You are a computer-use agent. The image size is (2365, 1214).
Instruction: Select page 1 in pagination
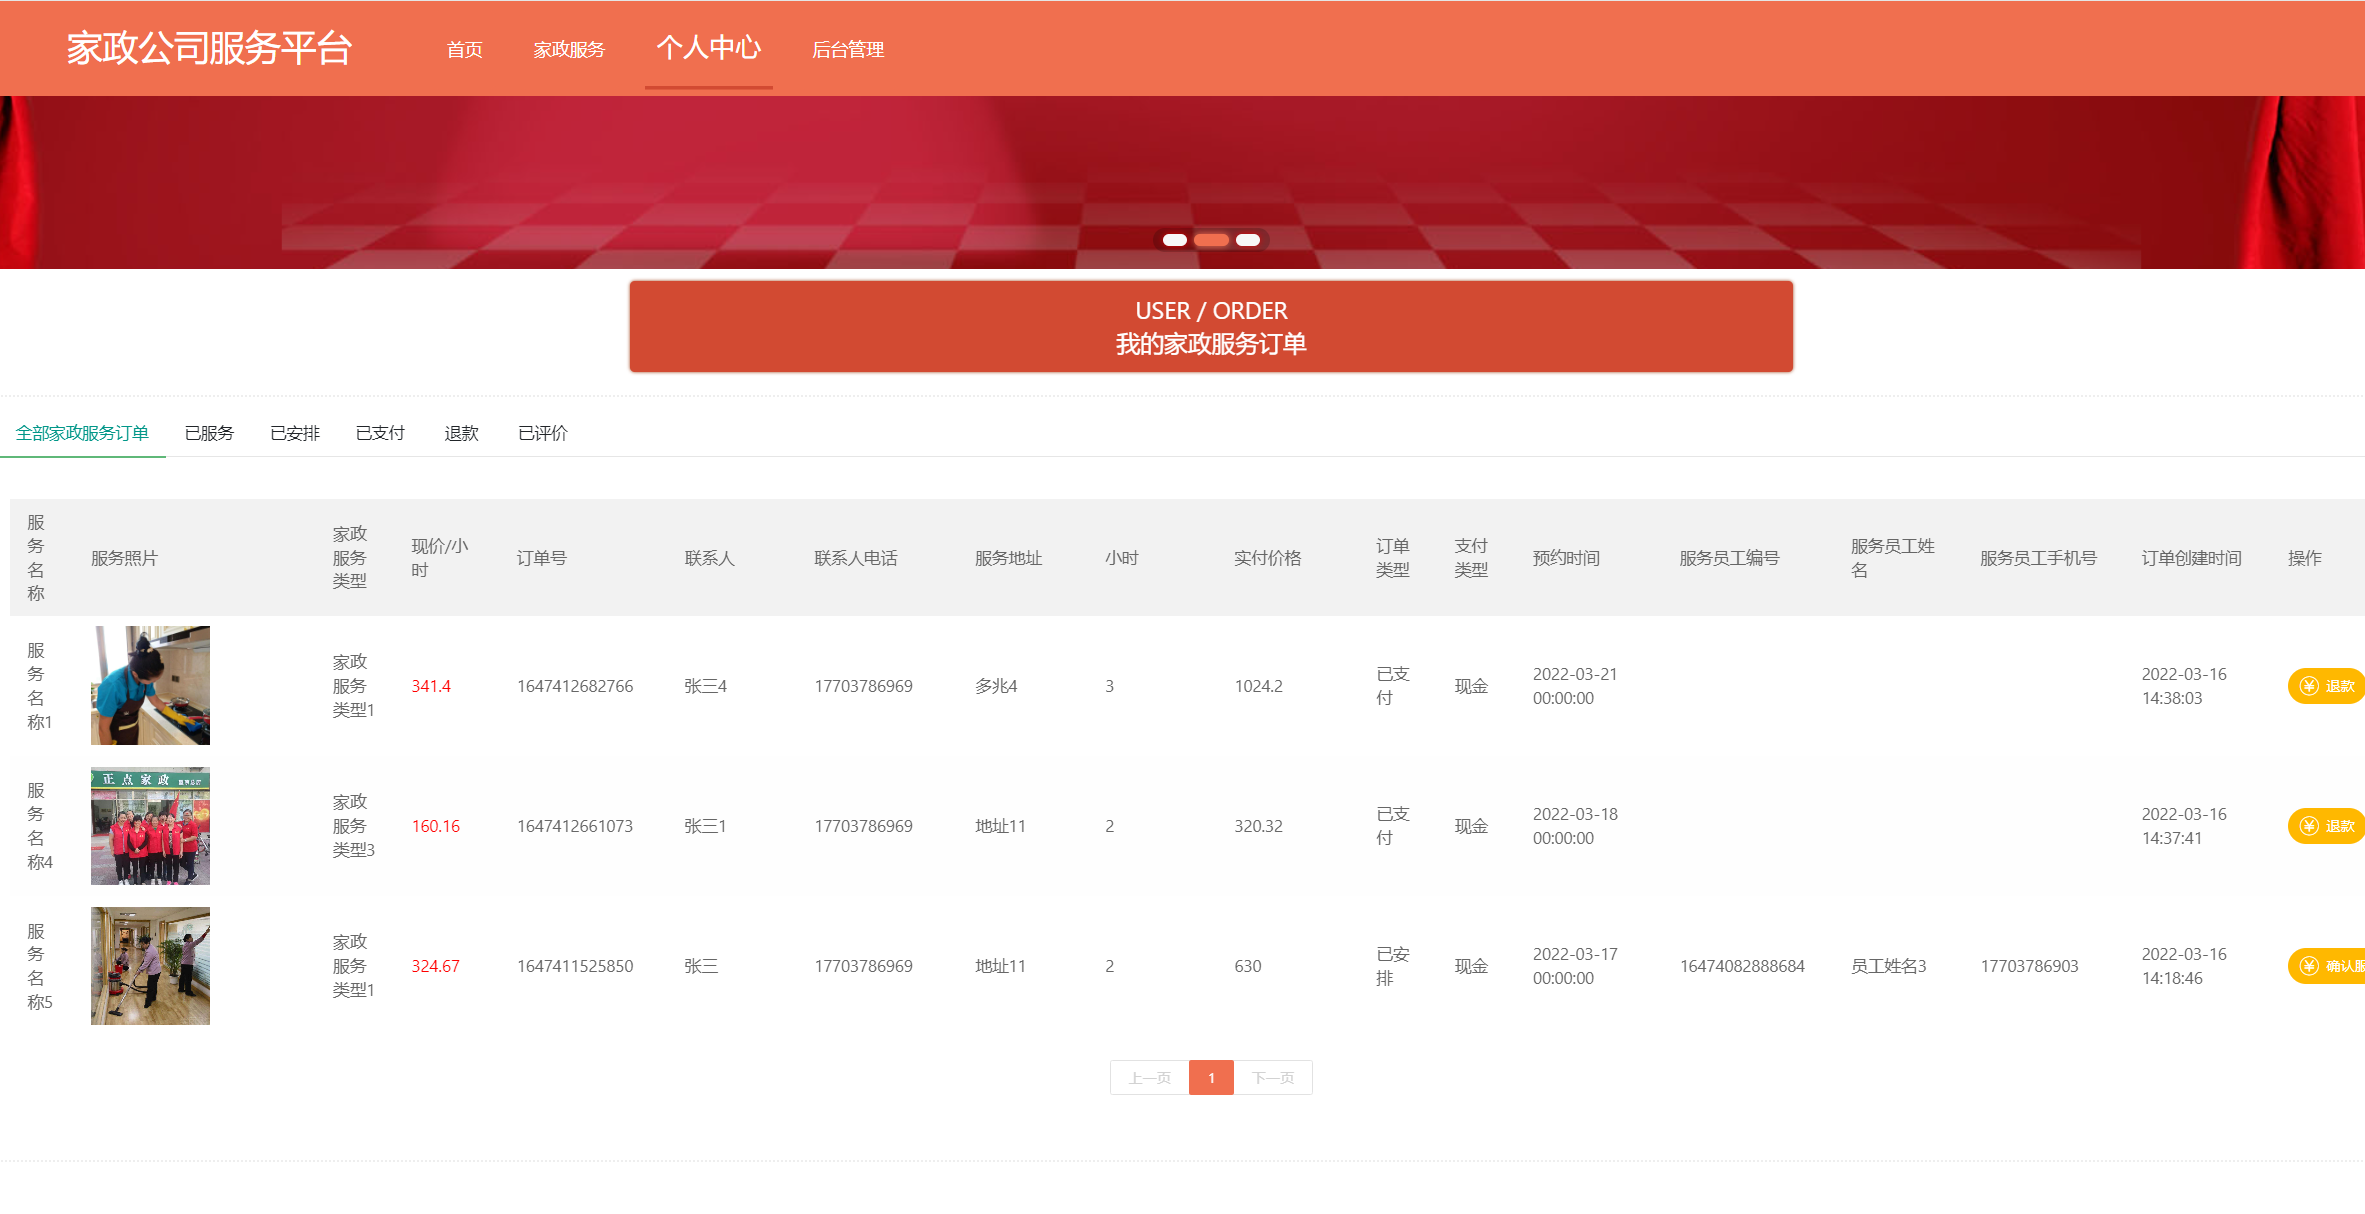(1211, 1077)
